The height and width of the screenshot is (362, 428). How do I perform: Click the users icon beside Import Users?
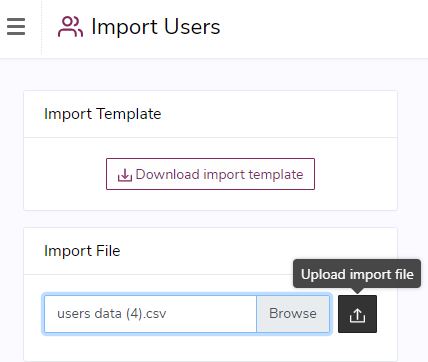coord(70,27)
